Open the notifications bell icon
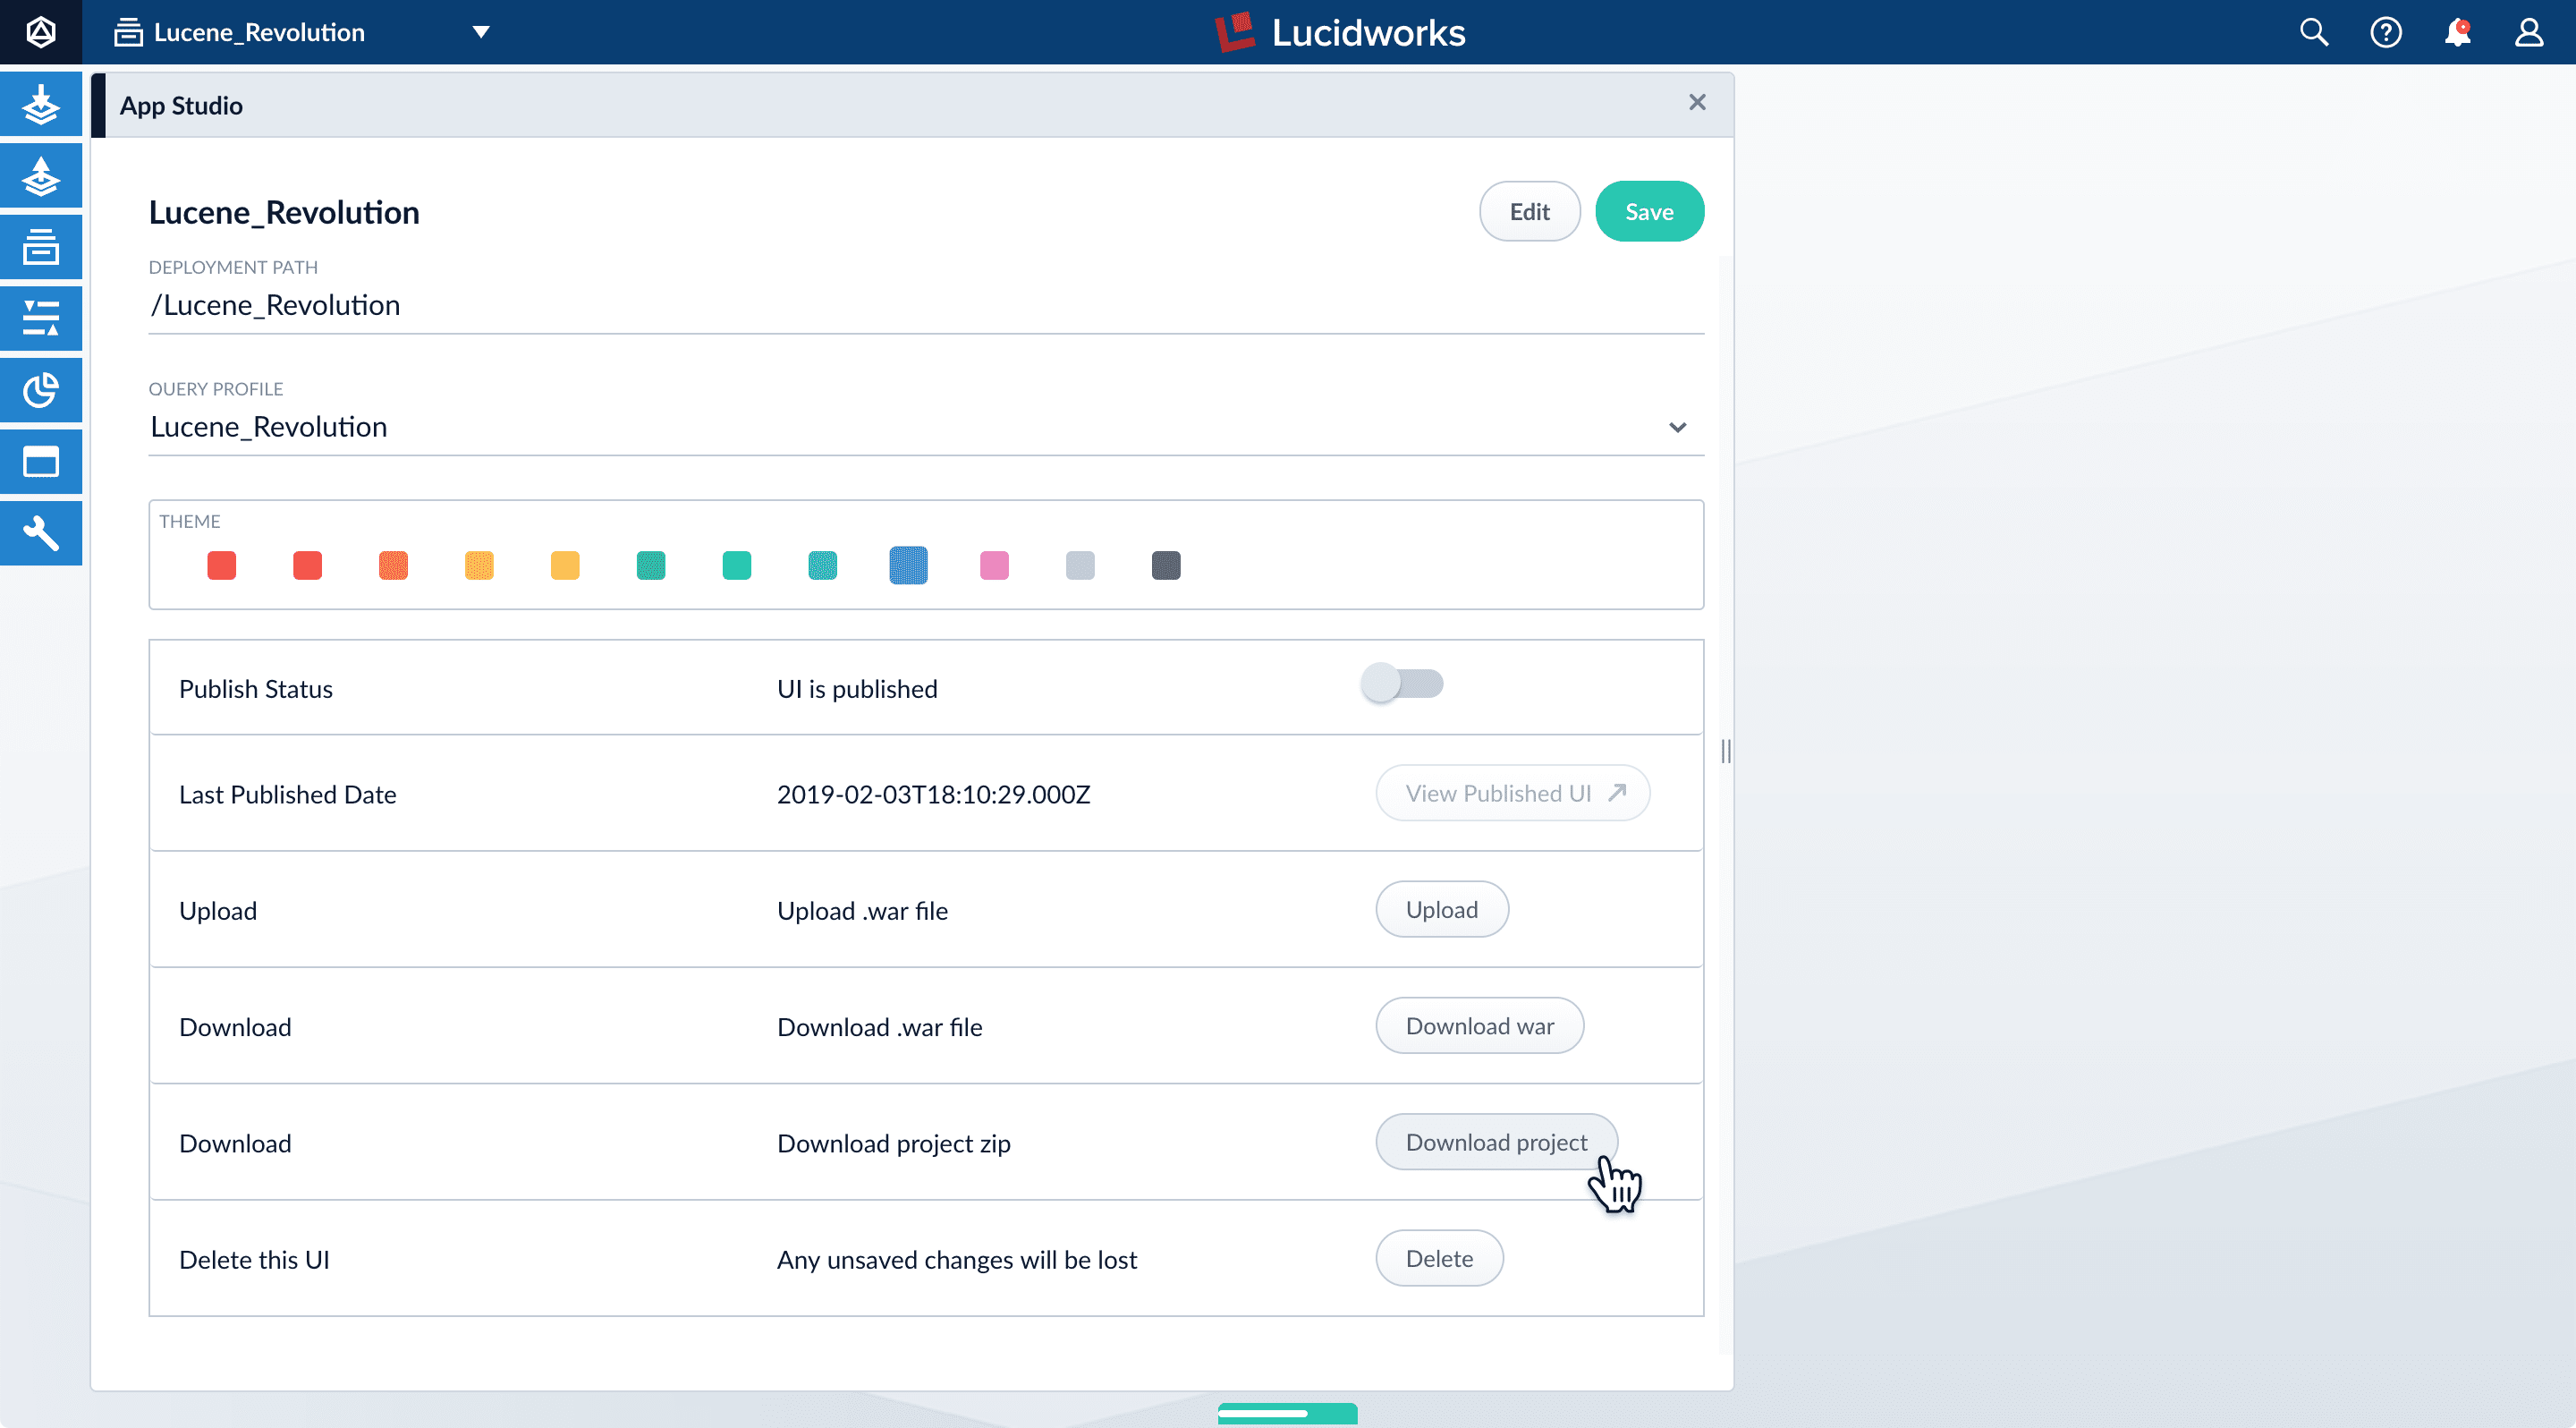Image resolution: width=2576 pixels, height=1428 pixels. pyautogui.click(x=2458, y=32)
